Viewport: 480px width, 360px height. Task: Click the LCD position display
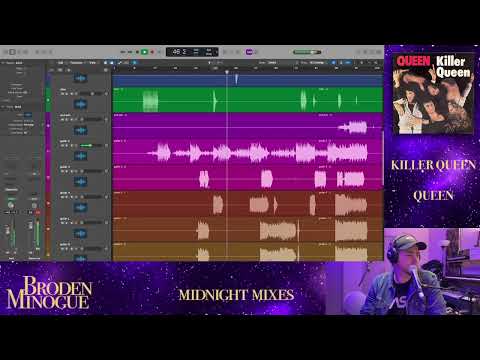click(x=192, y=52)
